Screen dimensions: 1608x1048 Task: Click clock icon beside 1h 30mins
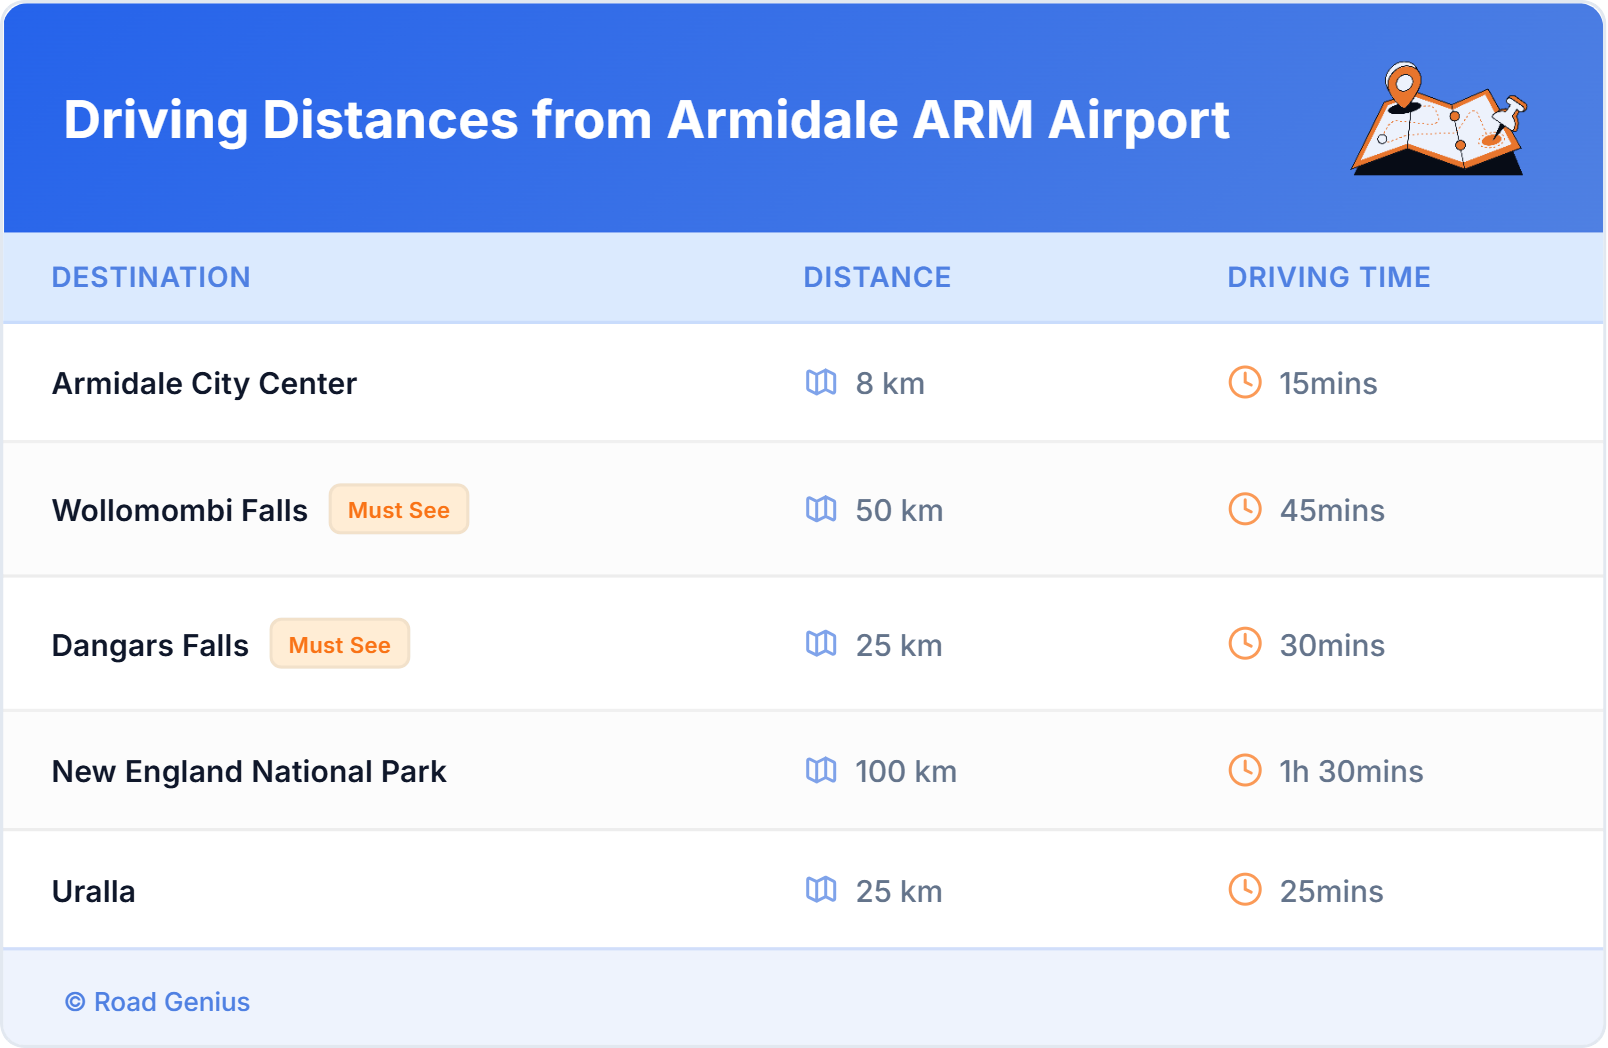tap(1245, 770)
